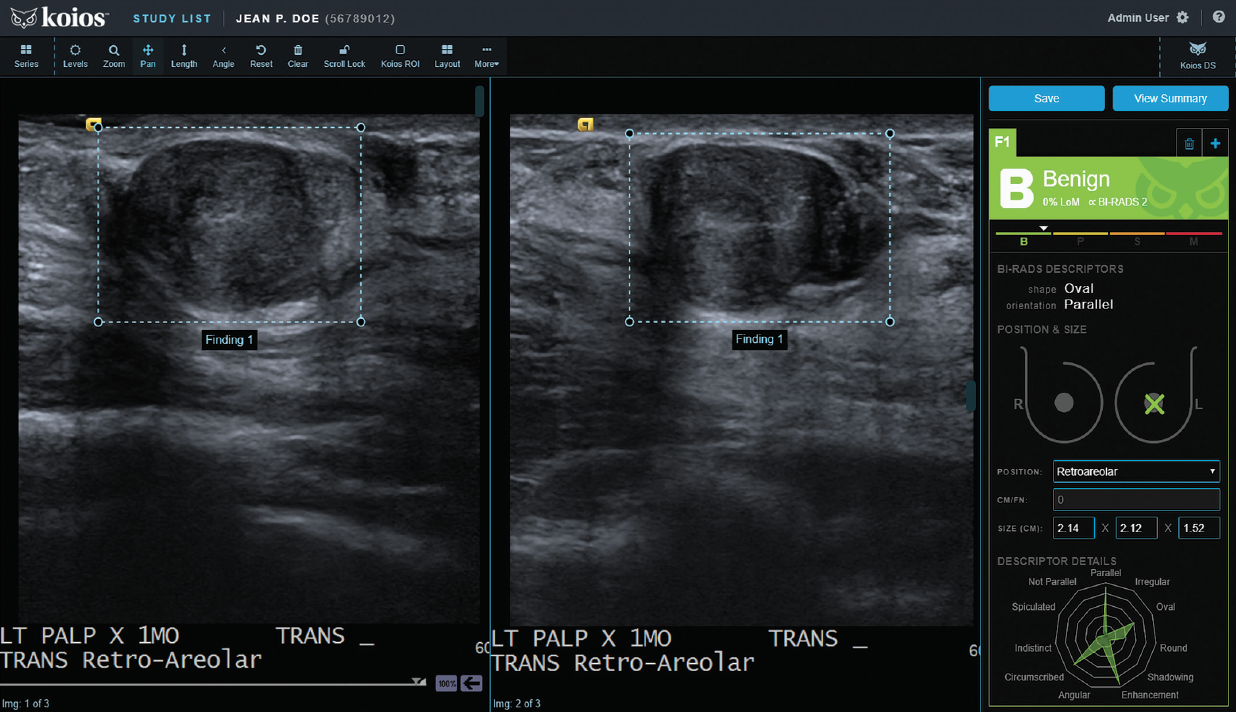Viewport: 1236px width, 712px height.
Task: Activate the Zoom tool
Action: click(114, 55)
